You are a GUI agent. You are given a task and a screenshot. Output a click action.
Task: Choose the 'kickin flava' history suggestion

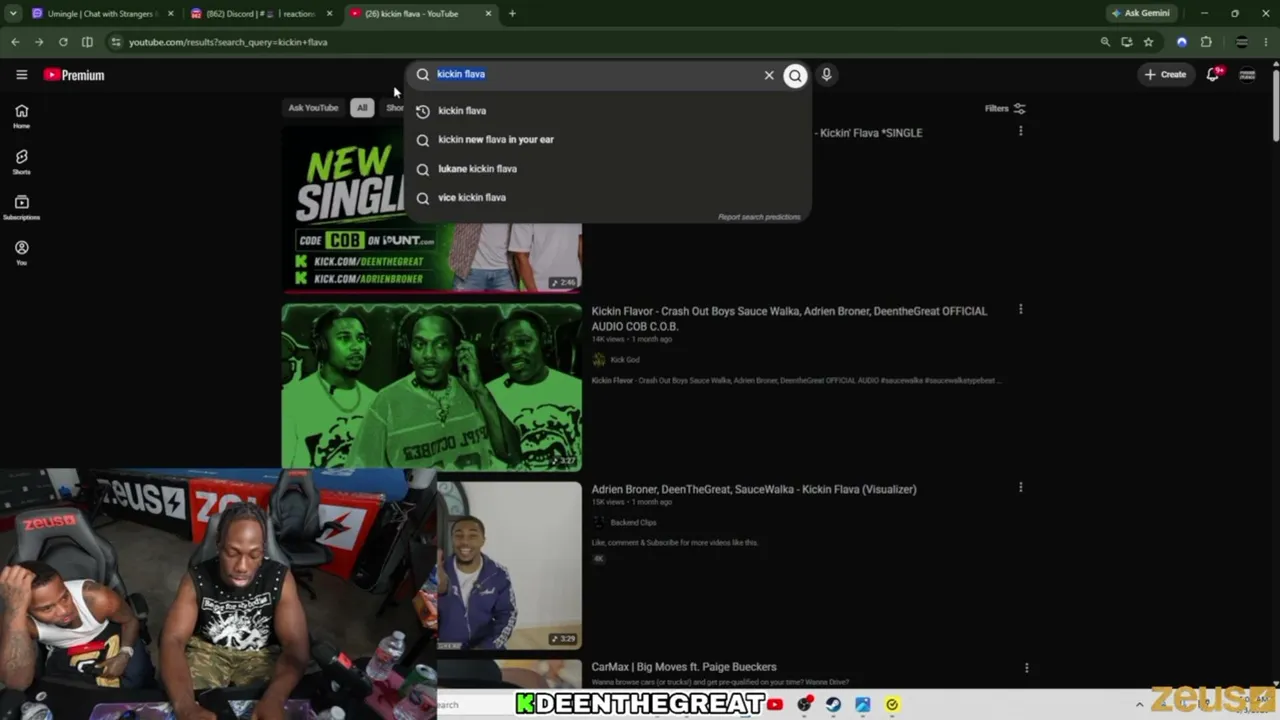pos(608,111)
